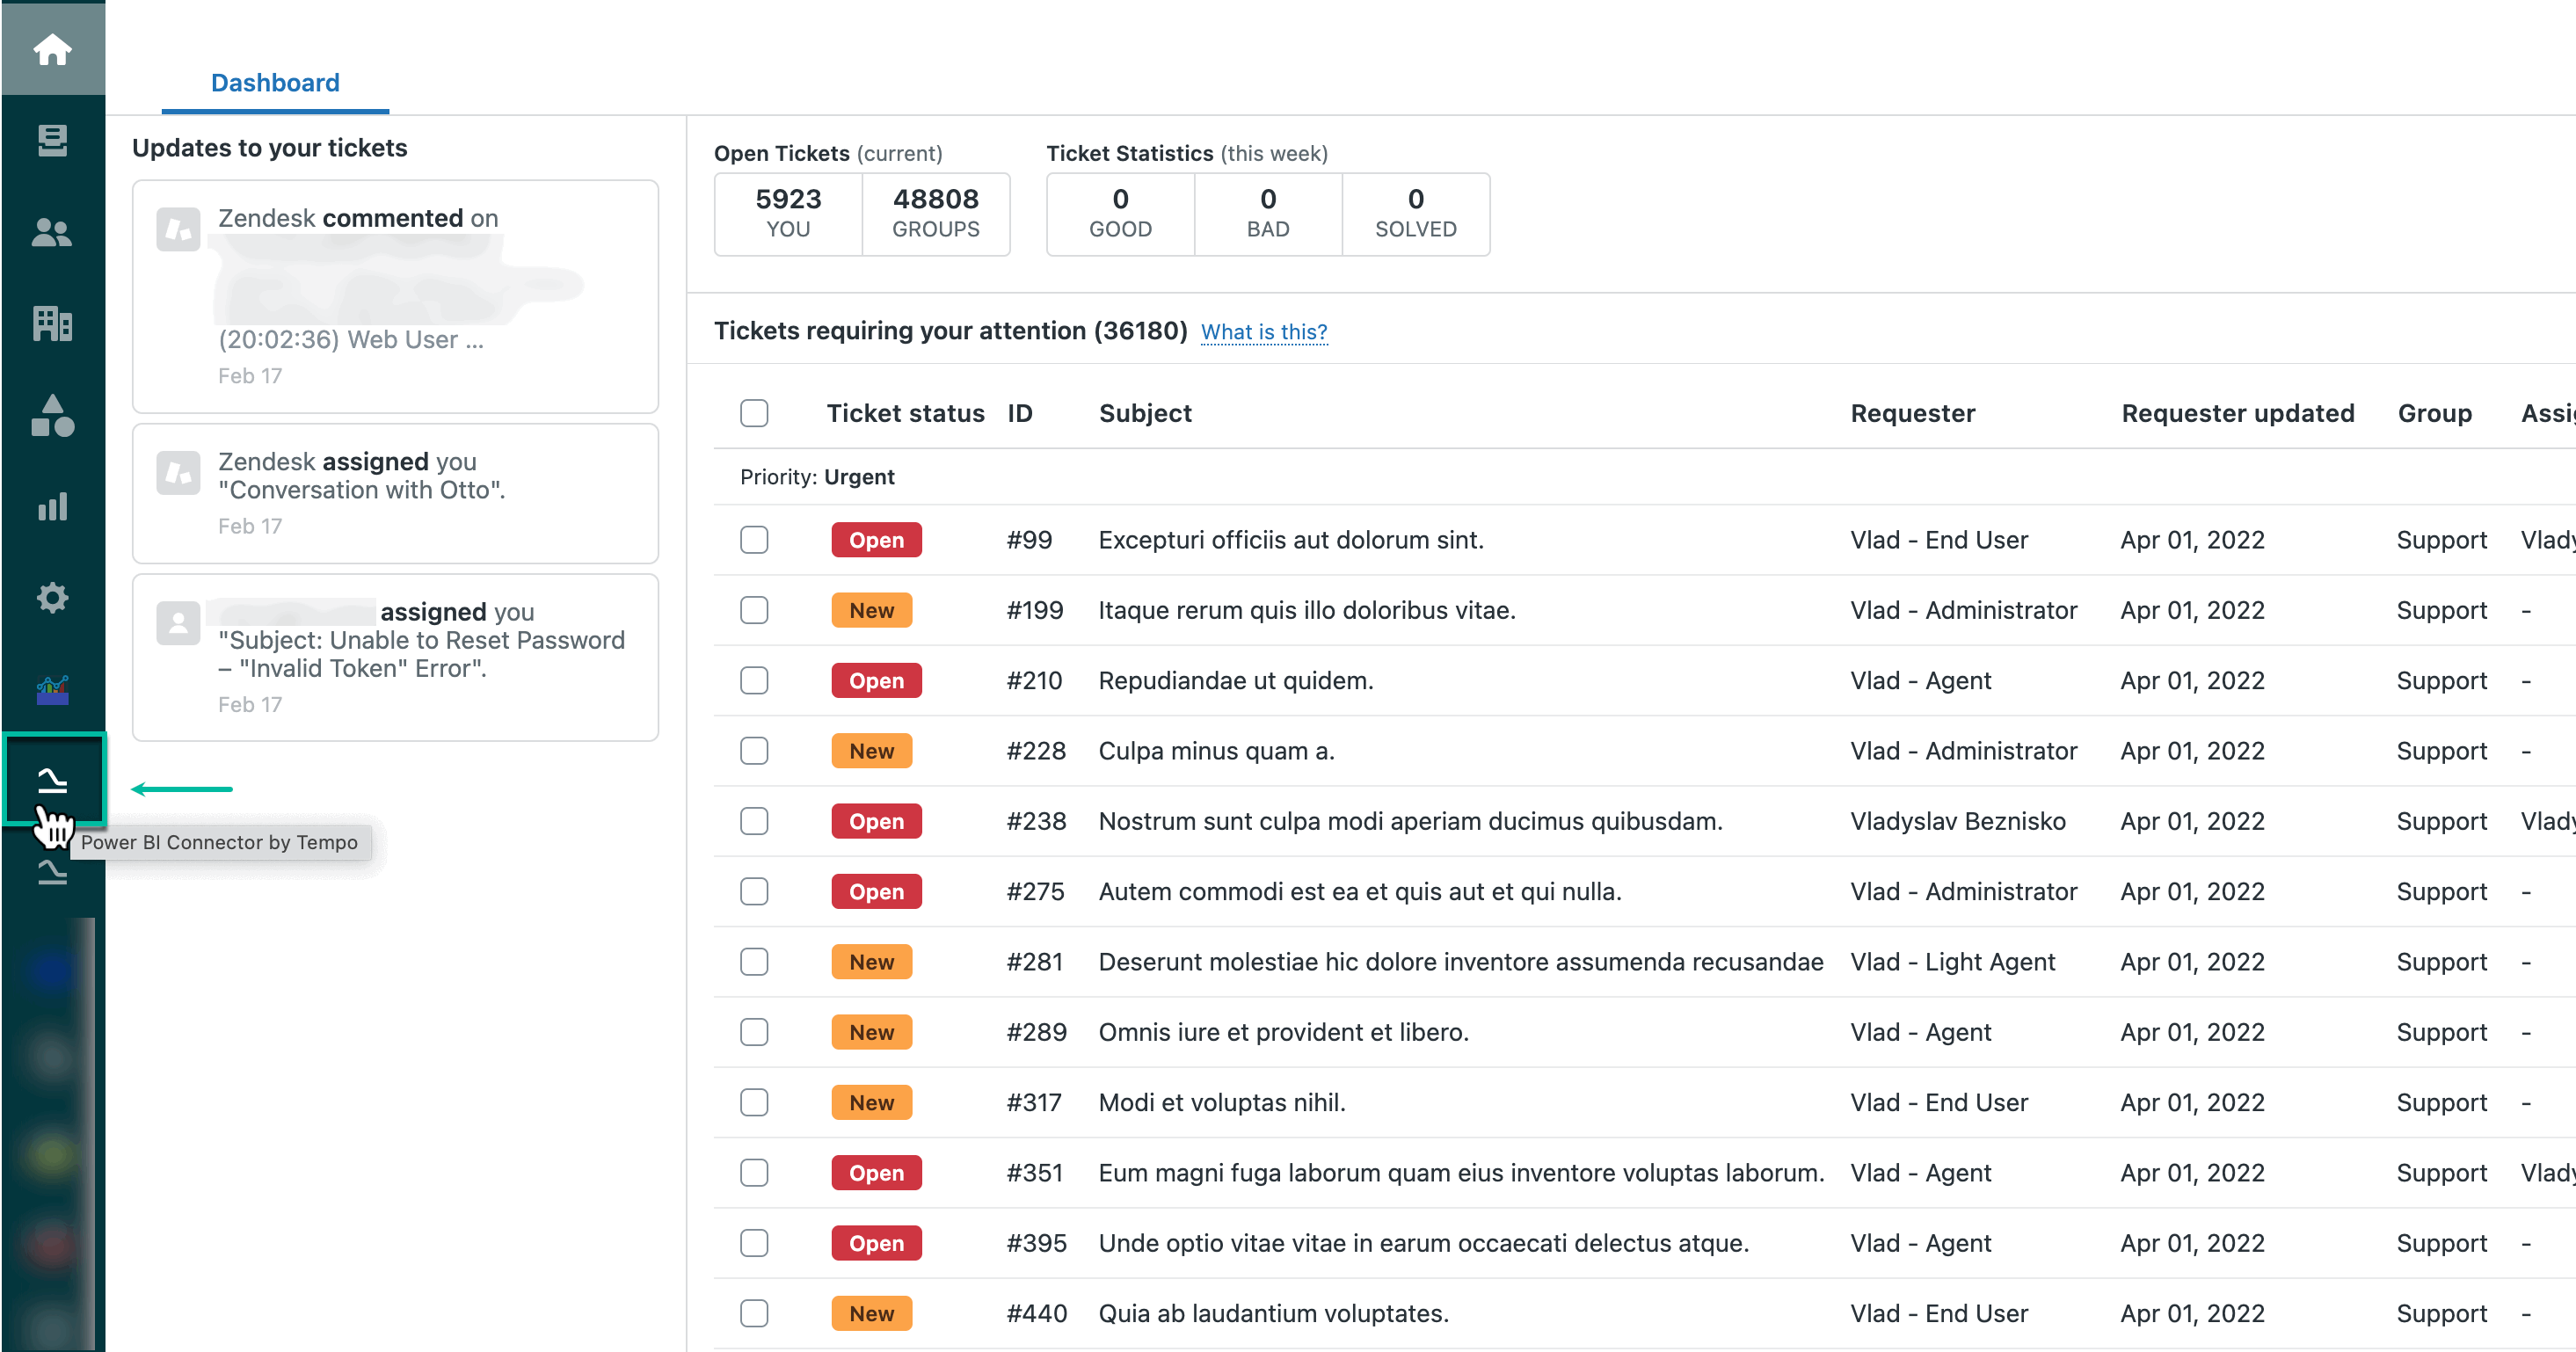The image size is (2576, 1352).
Task: Sort tickets by the ID column
Action: point(1019,412)
